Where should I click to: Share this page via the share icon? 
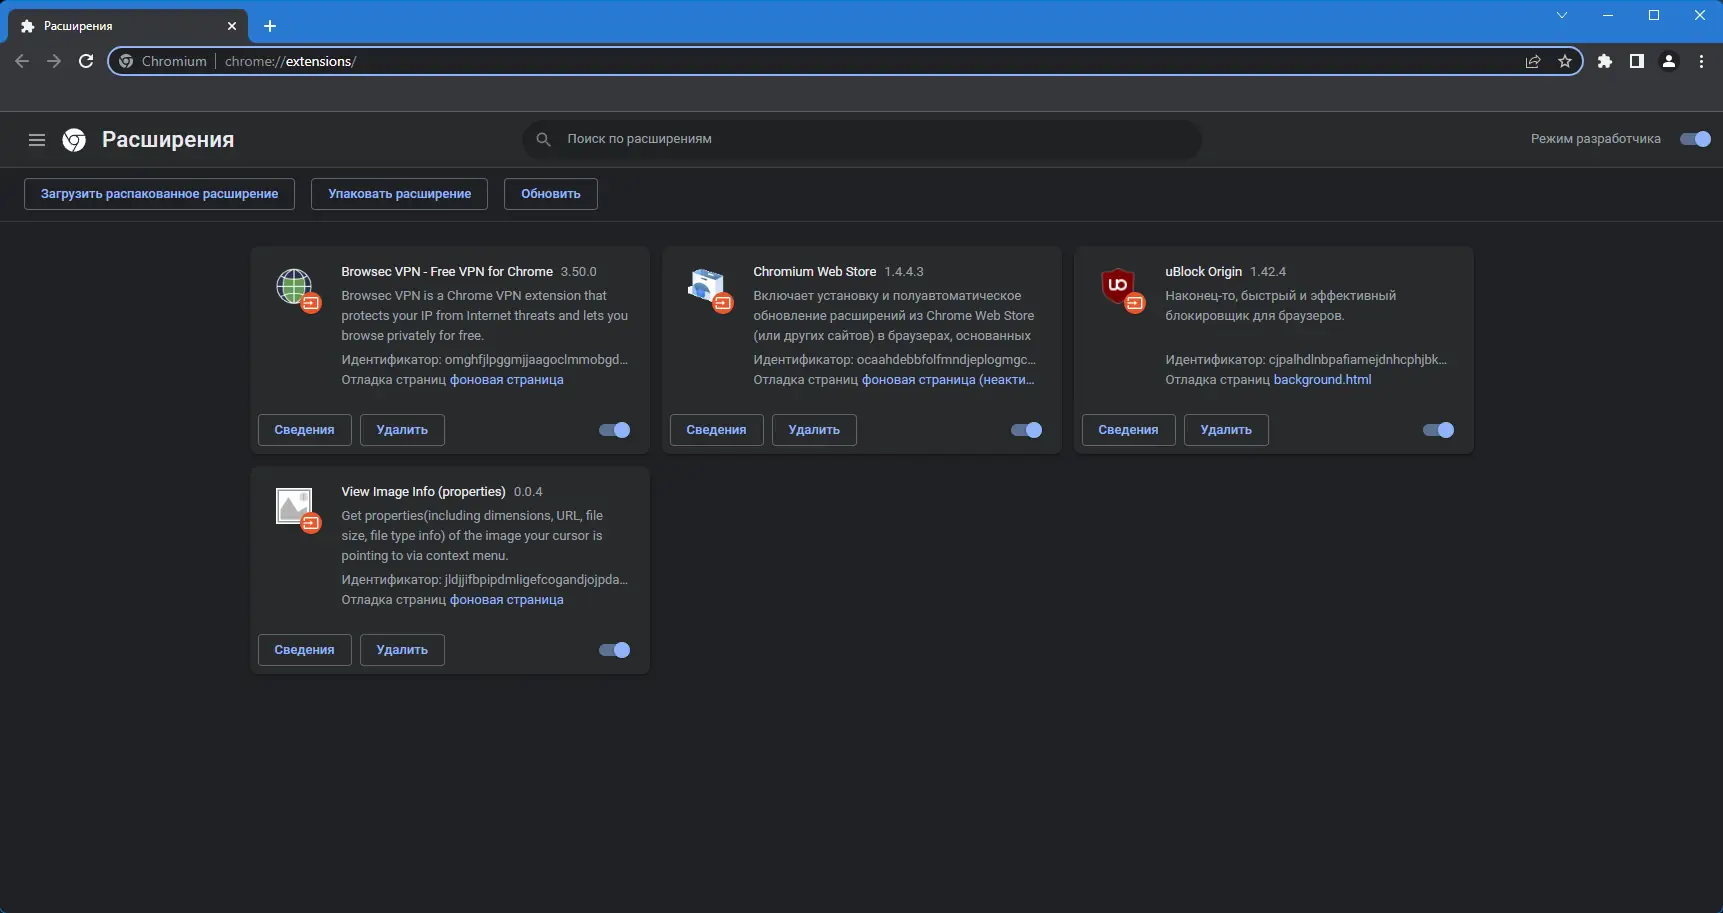point(1533,61)
